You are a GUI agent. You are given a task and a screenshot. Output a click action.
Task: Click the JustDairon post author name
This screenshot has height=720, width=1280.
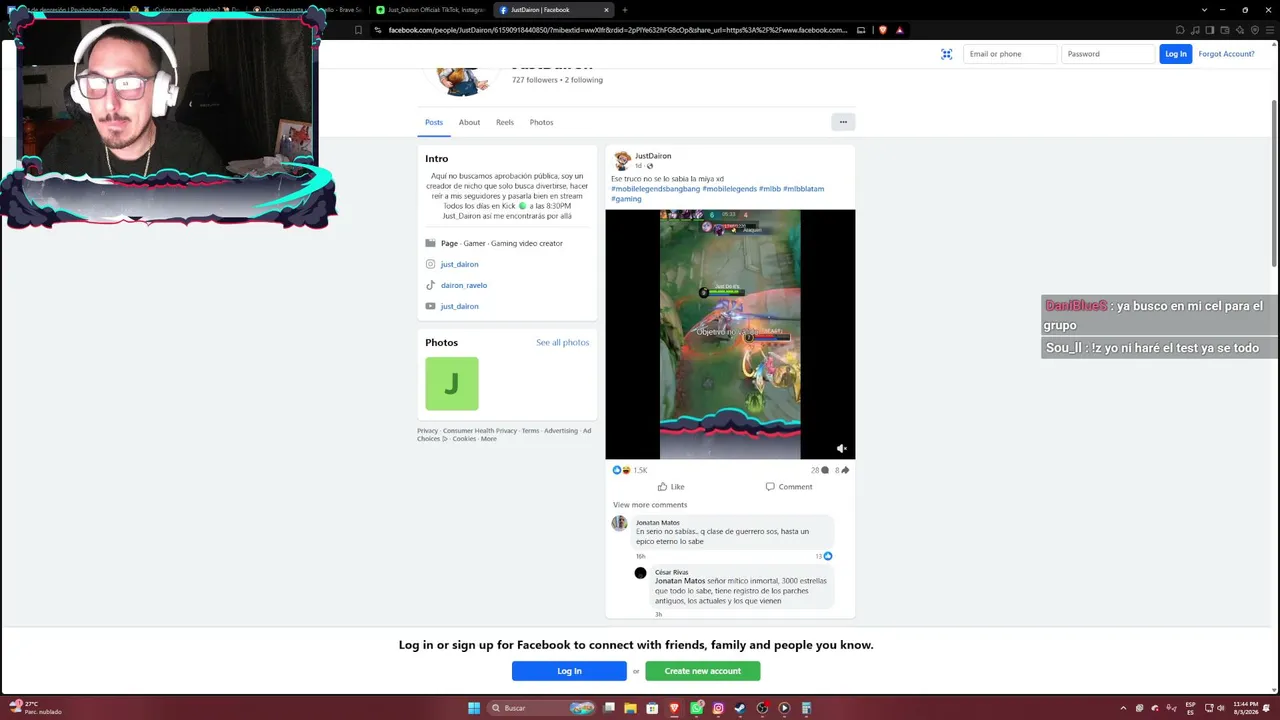[x=653, y=156]
